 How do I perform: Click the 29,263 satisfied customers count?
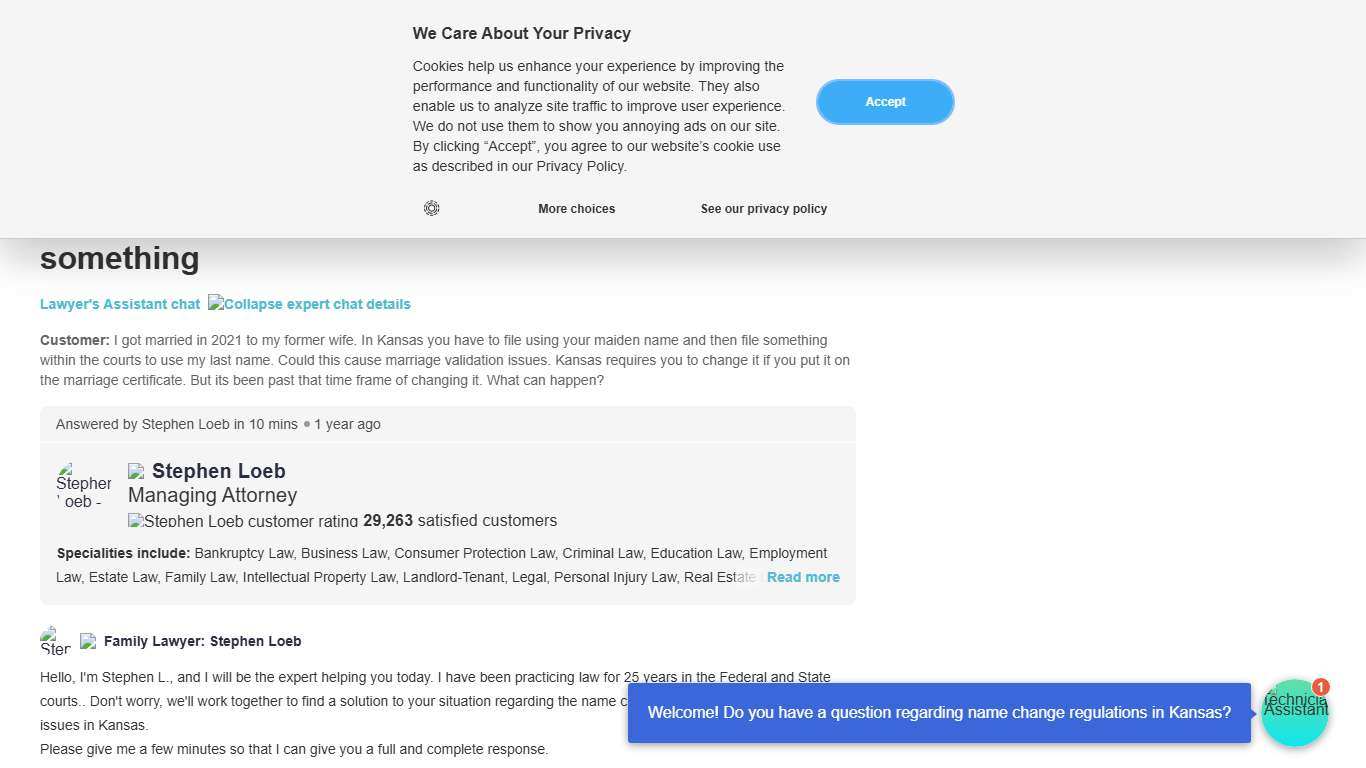tap(459, 521)
